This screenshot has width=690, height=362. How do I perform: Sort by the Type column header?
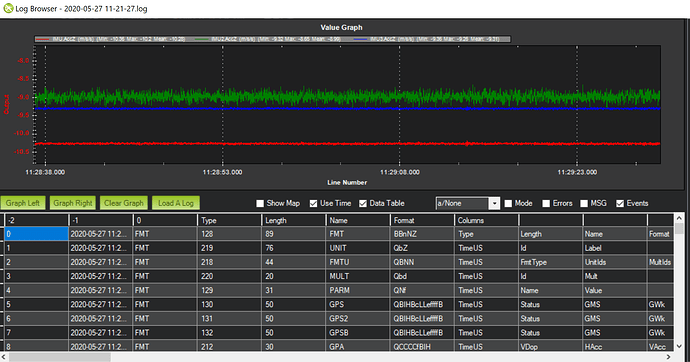point(229,220)
